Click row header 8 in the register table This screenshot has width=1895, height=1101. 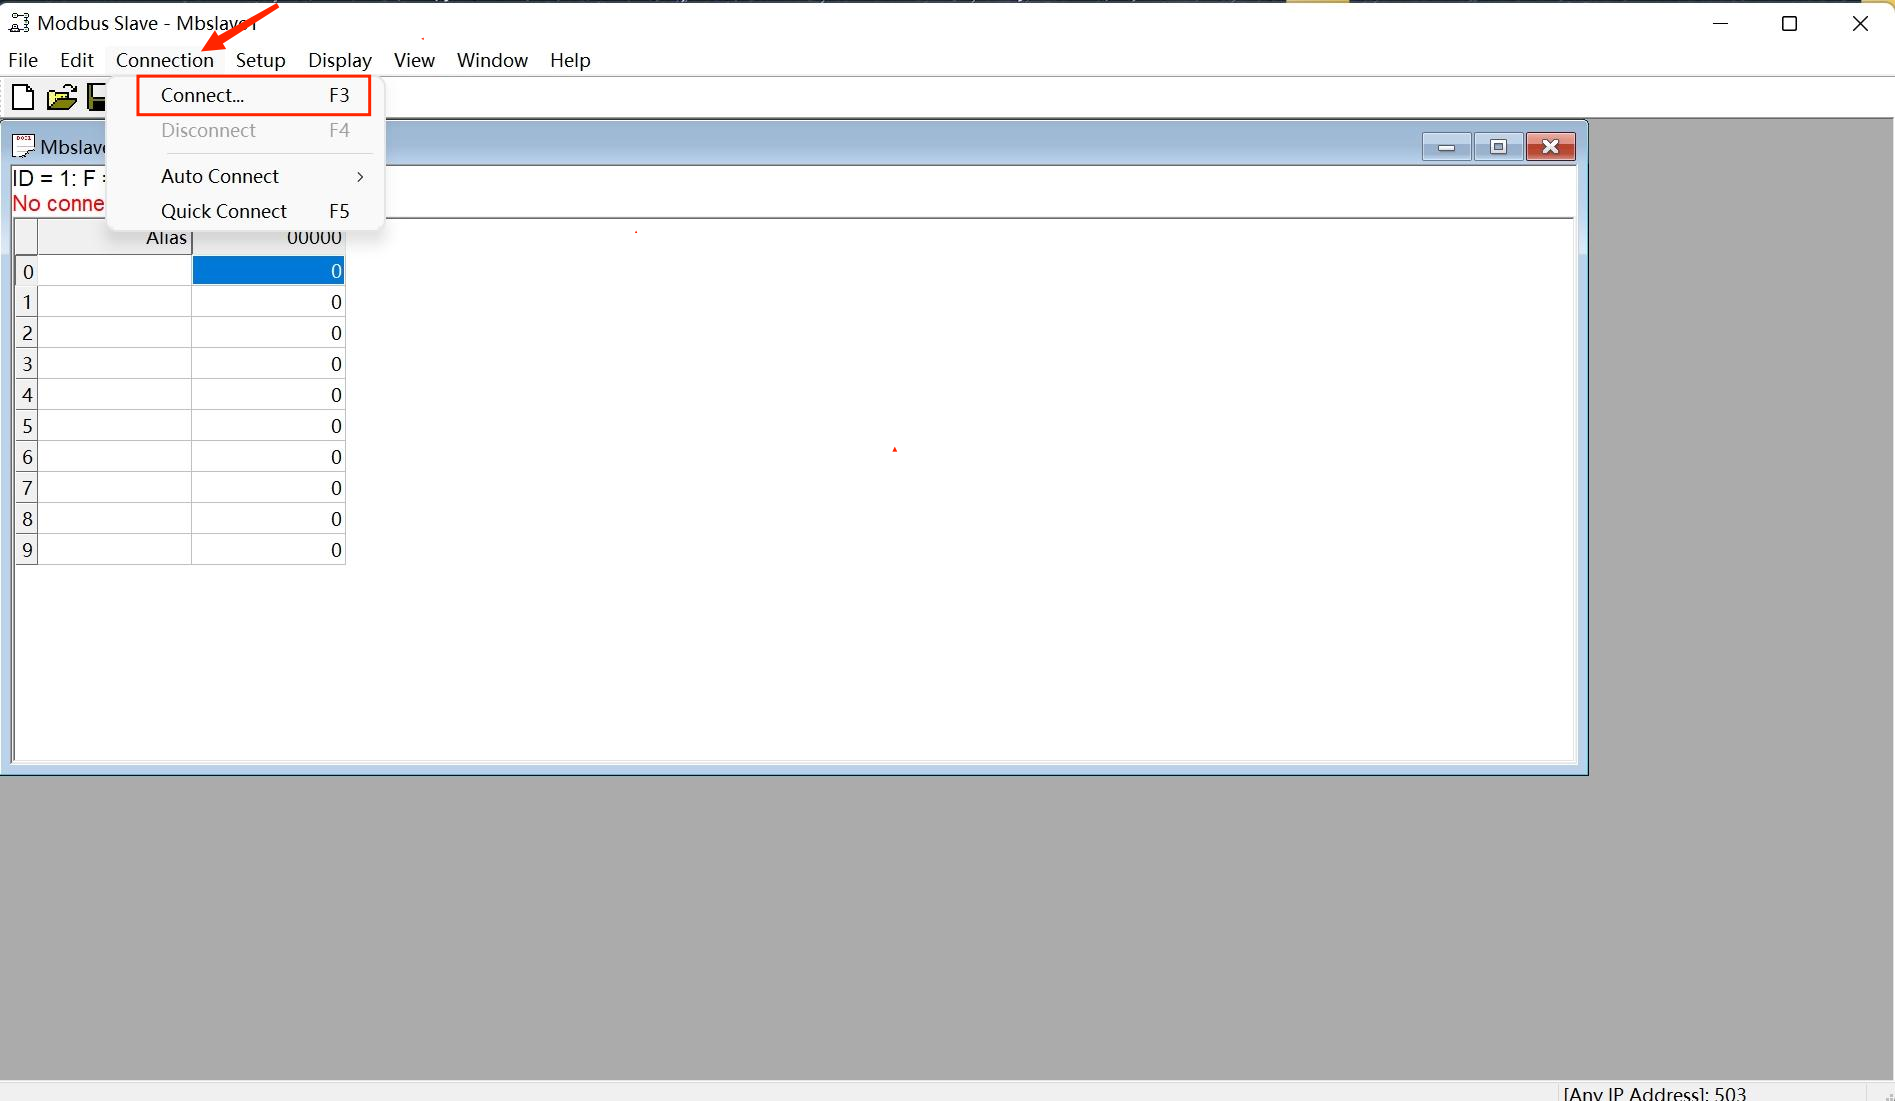coord(27,519)
